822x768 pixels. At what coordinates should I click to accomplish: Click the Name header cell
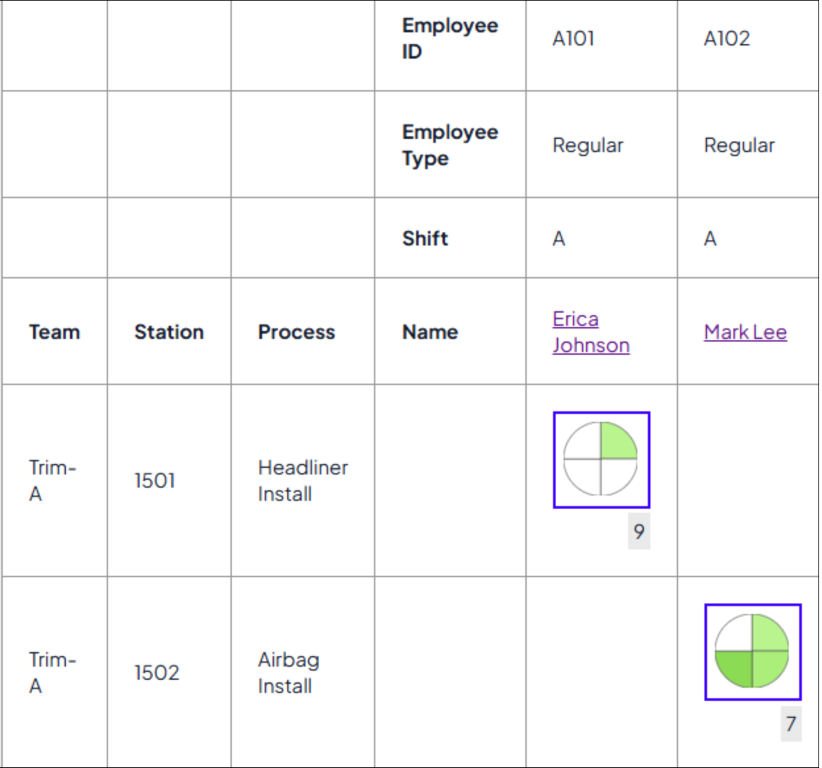[x=450, y=331]
